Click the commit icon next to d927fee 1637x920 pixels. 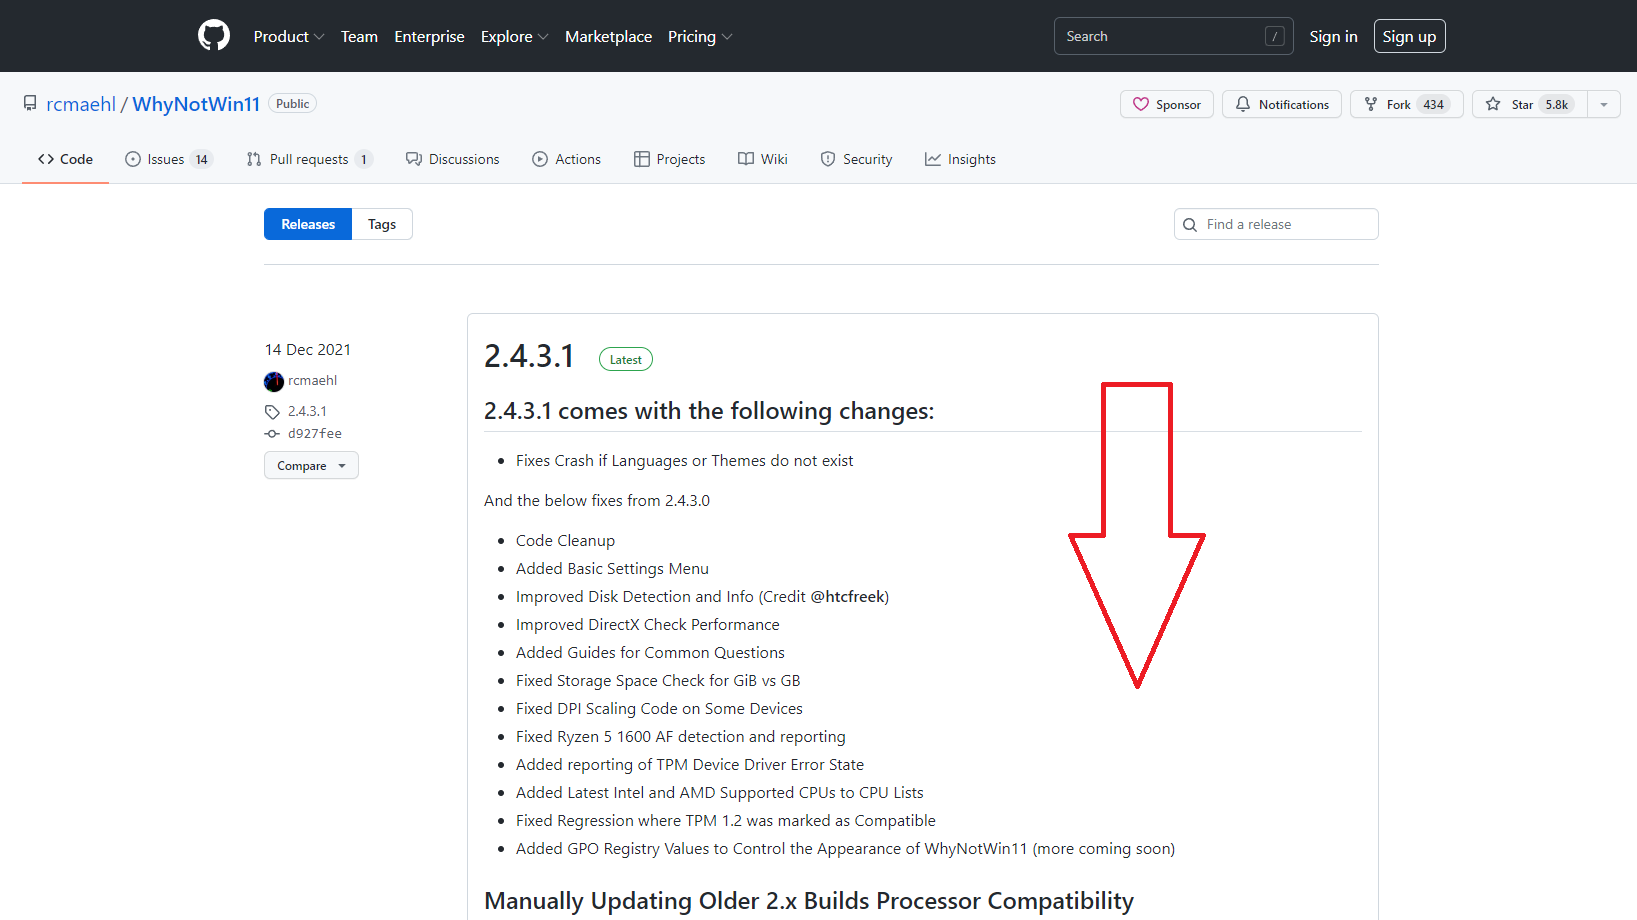coord(272,434)
